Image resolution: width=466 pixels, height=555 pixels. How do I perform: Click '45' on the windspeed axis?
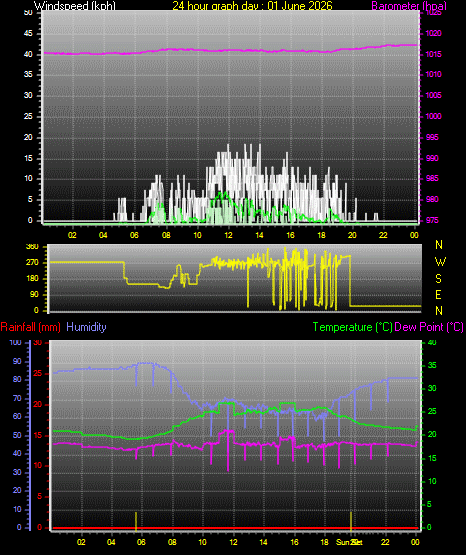28,34
